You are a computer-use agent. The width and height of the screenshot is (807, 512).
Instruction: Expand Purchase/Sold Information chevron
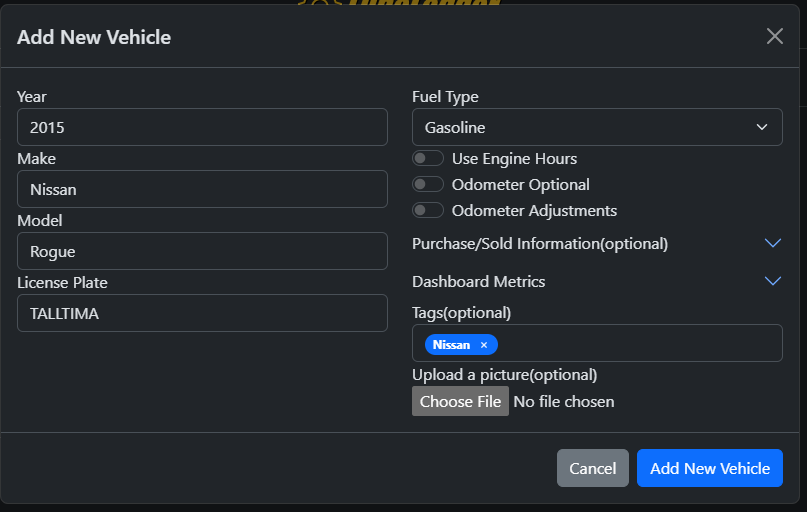click(x=772, y=243)
